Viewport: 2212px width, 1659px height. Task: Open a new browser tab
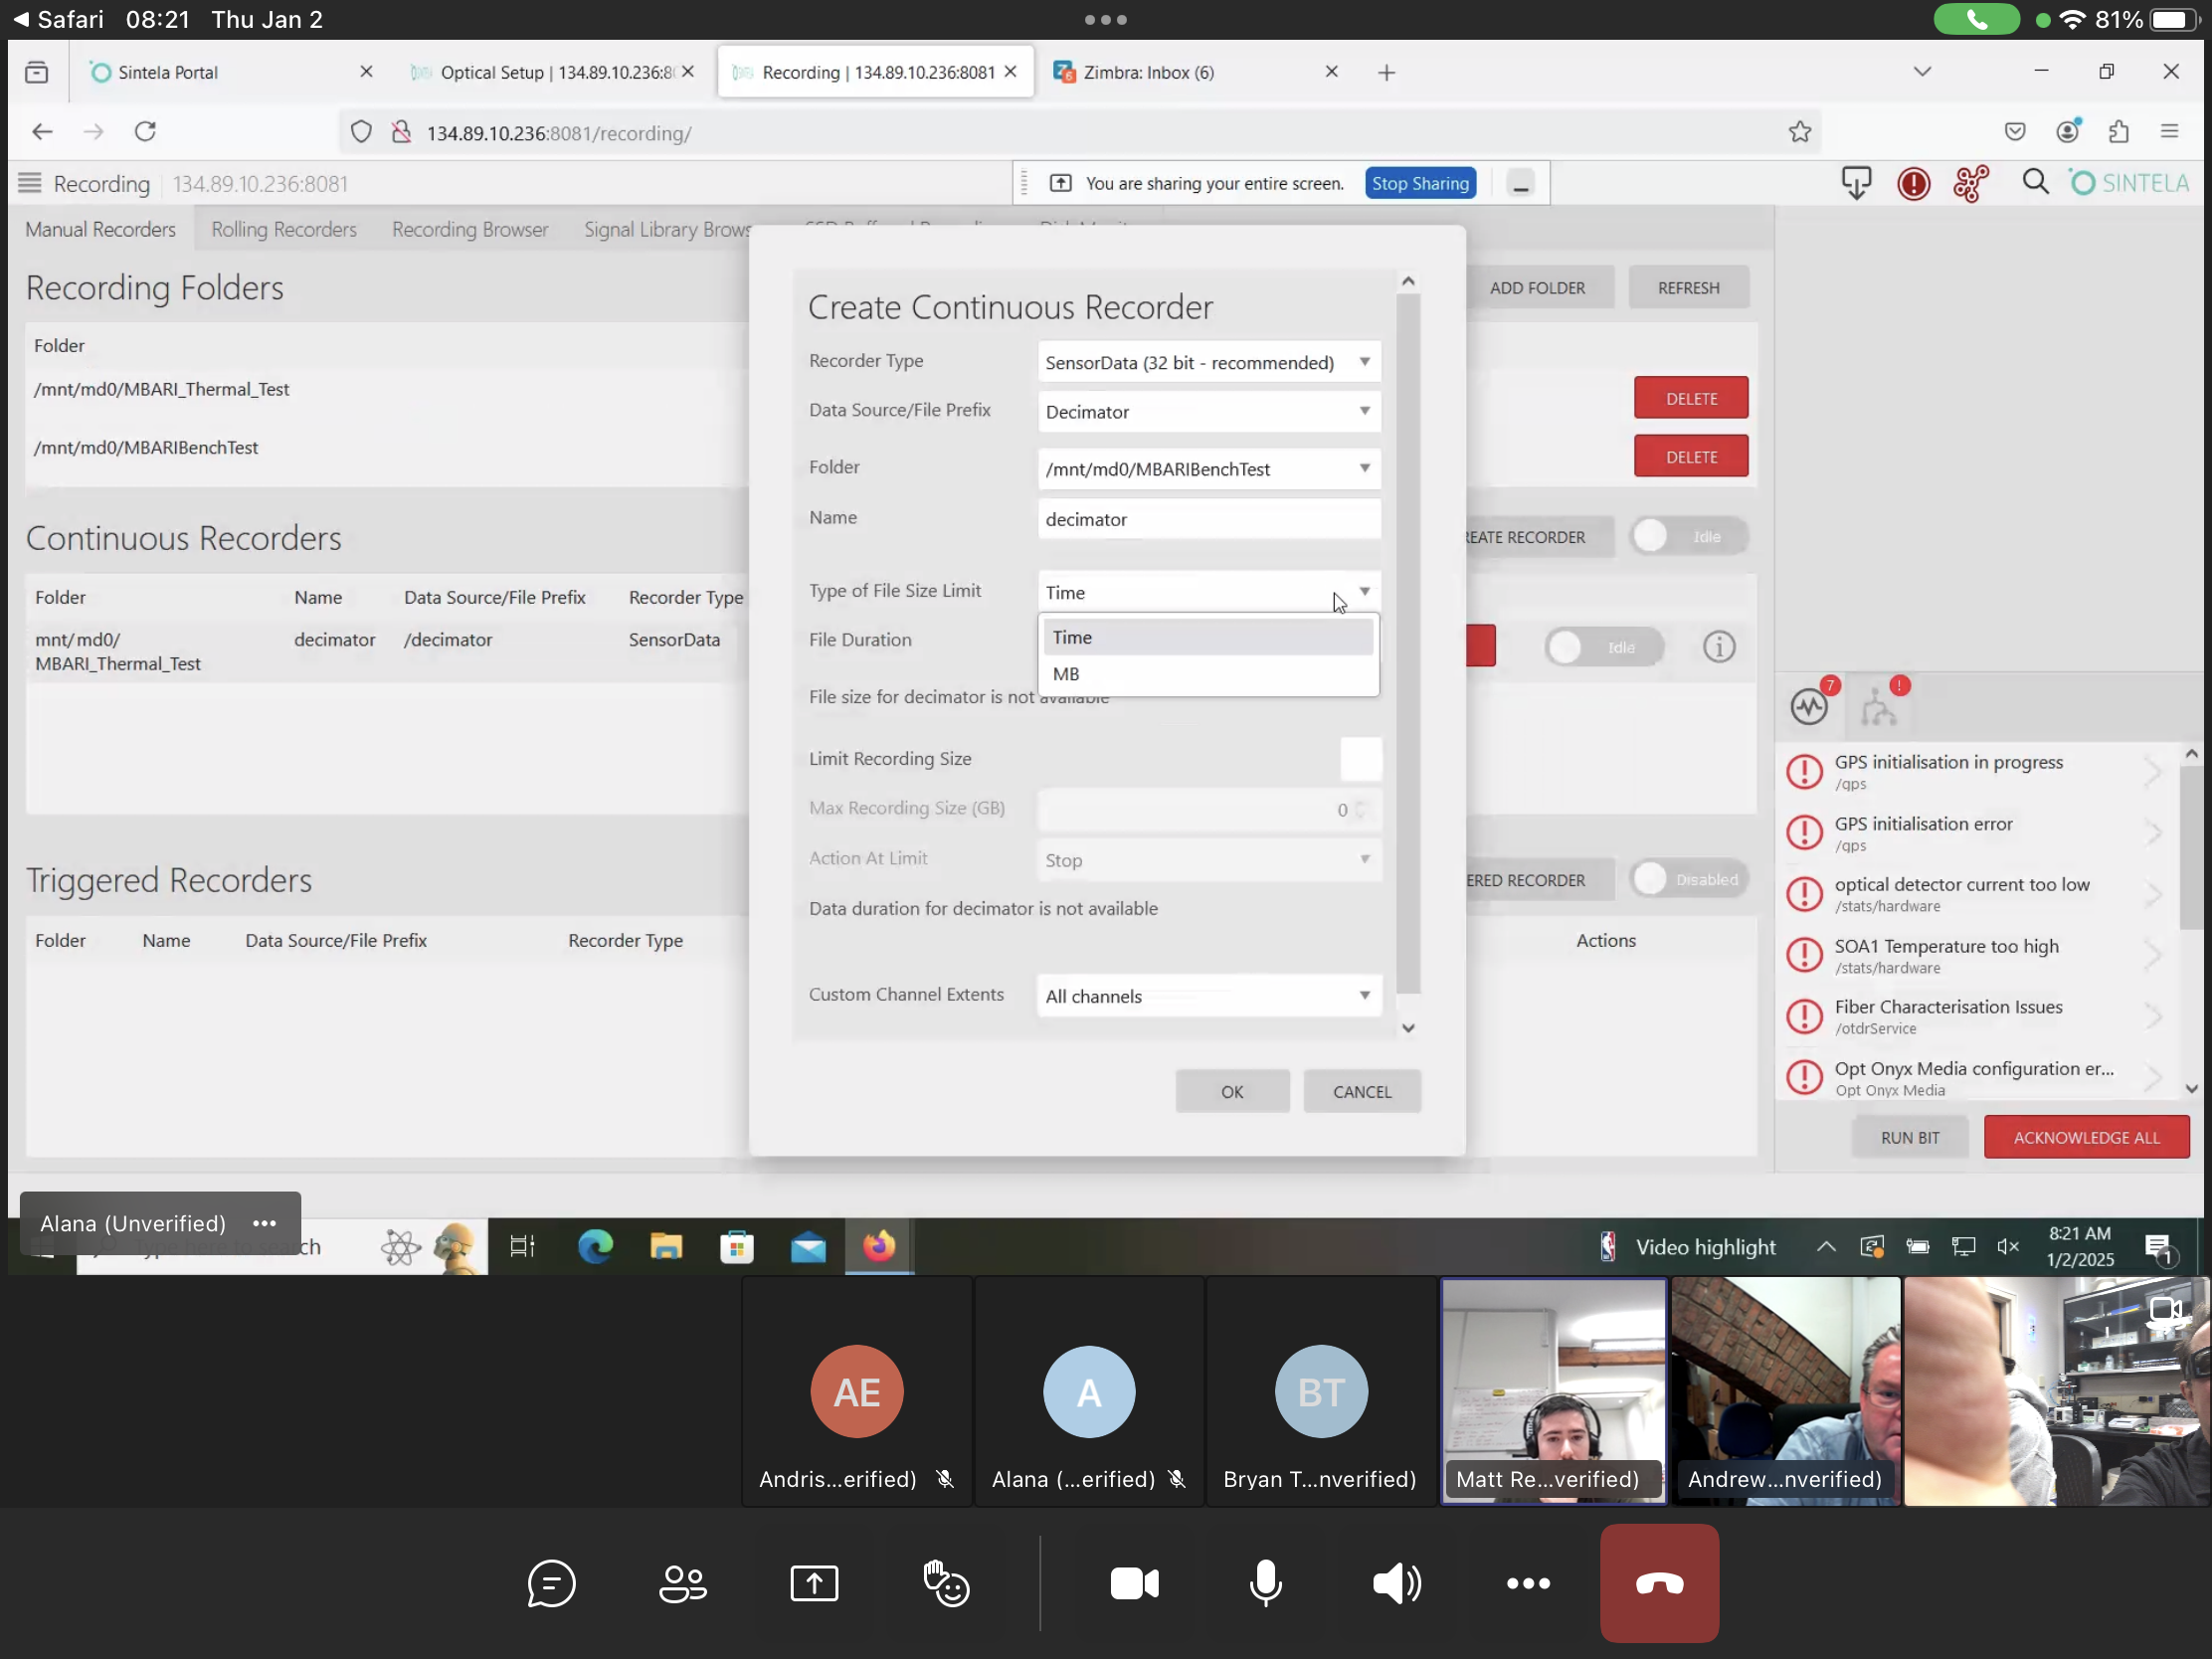(x=1386, y=72)
